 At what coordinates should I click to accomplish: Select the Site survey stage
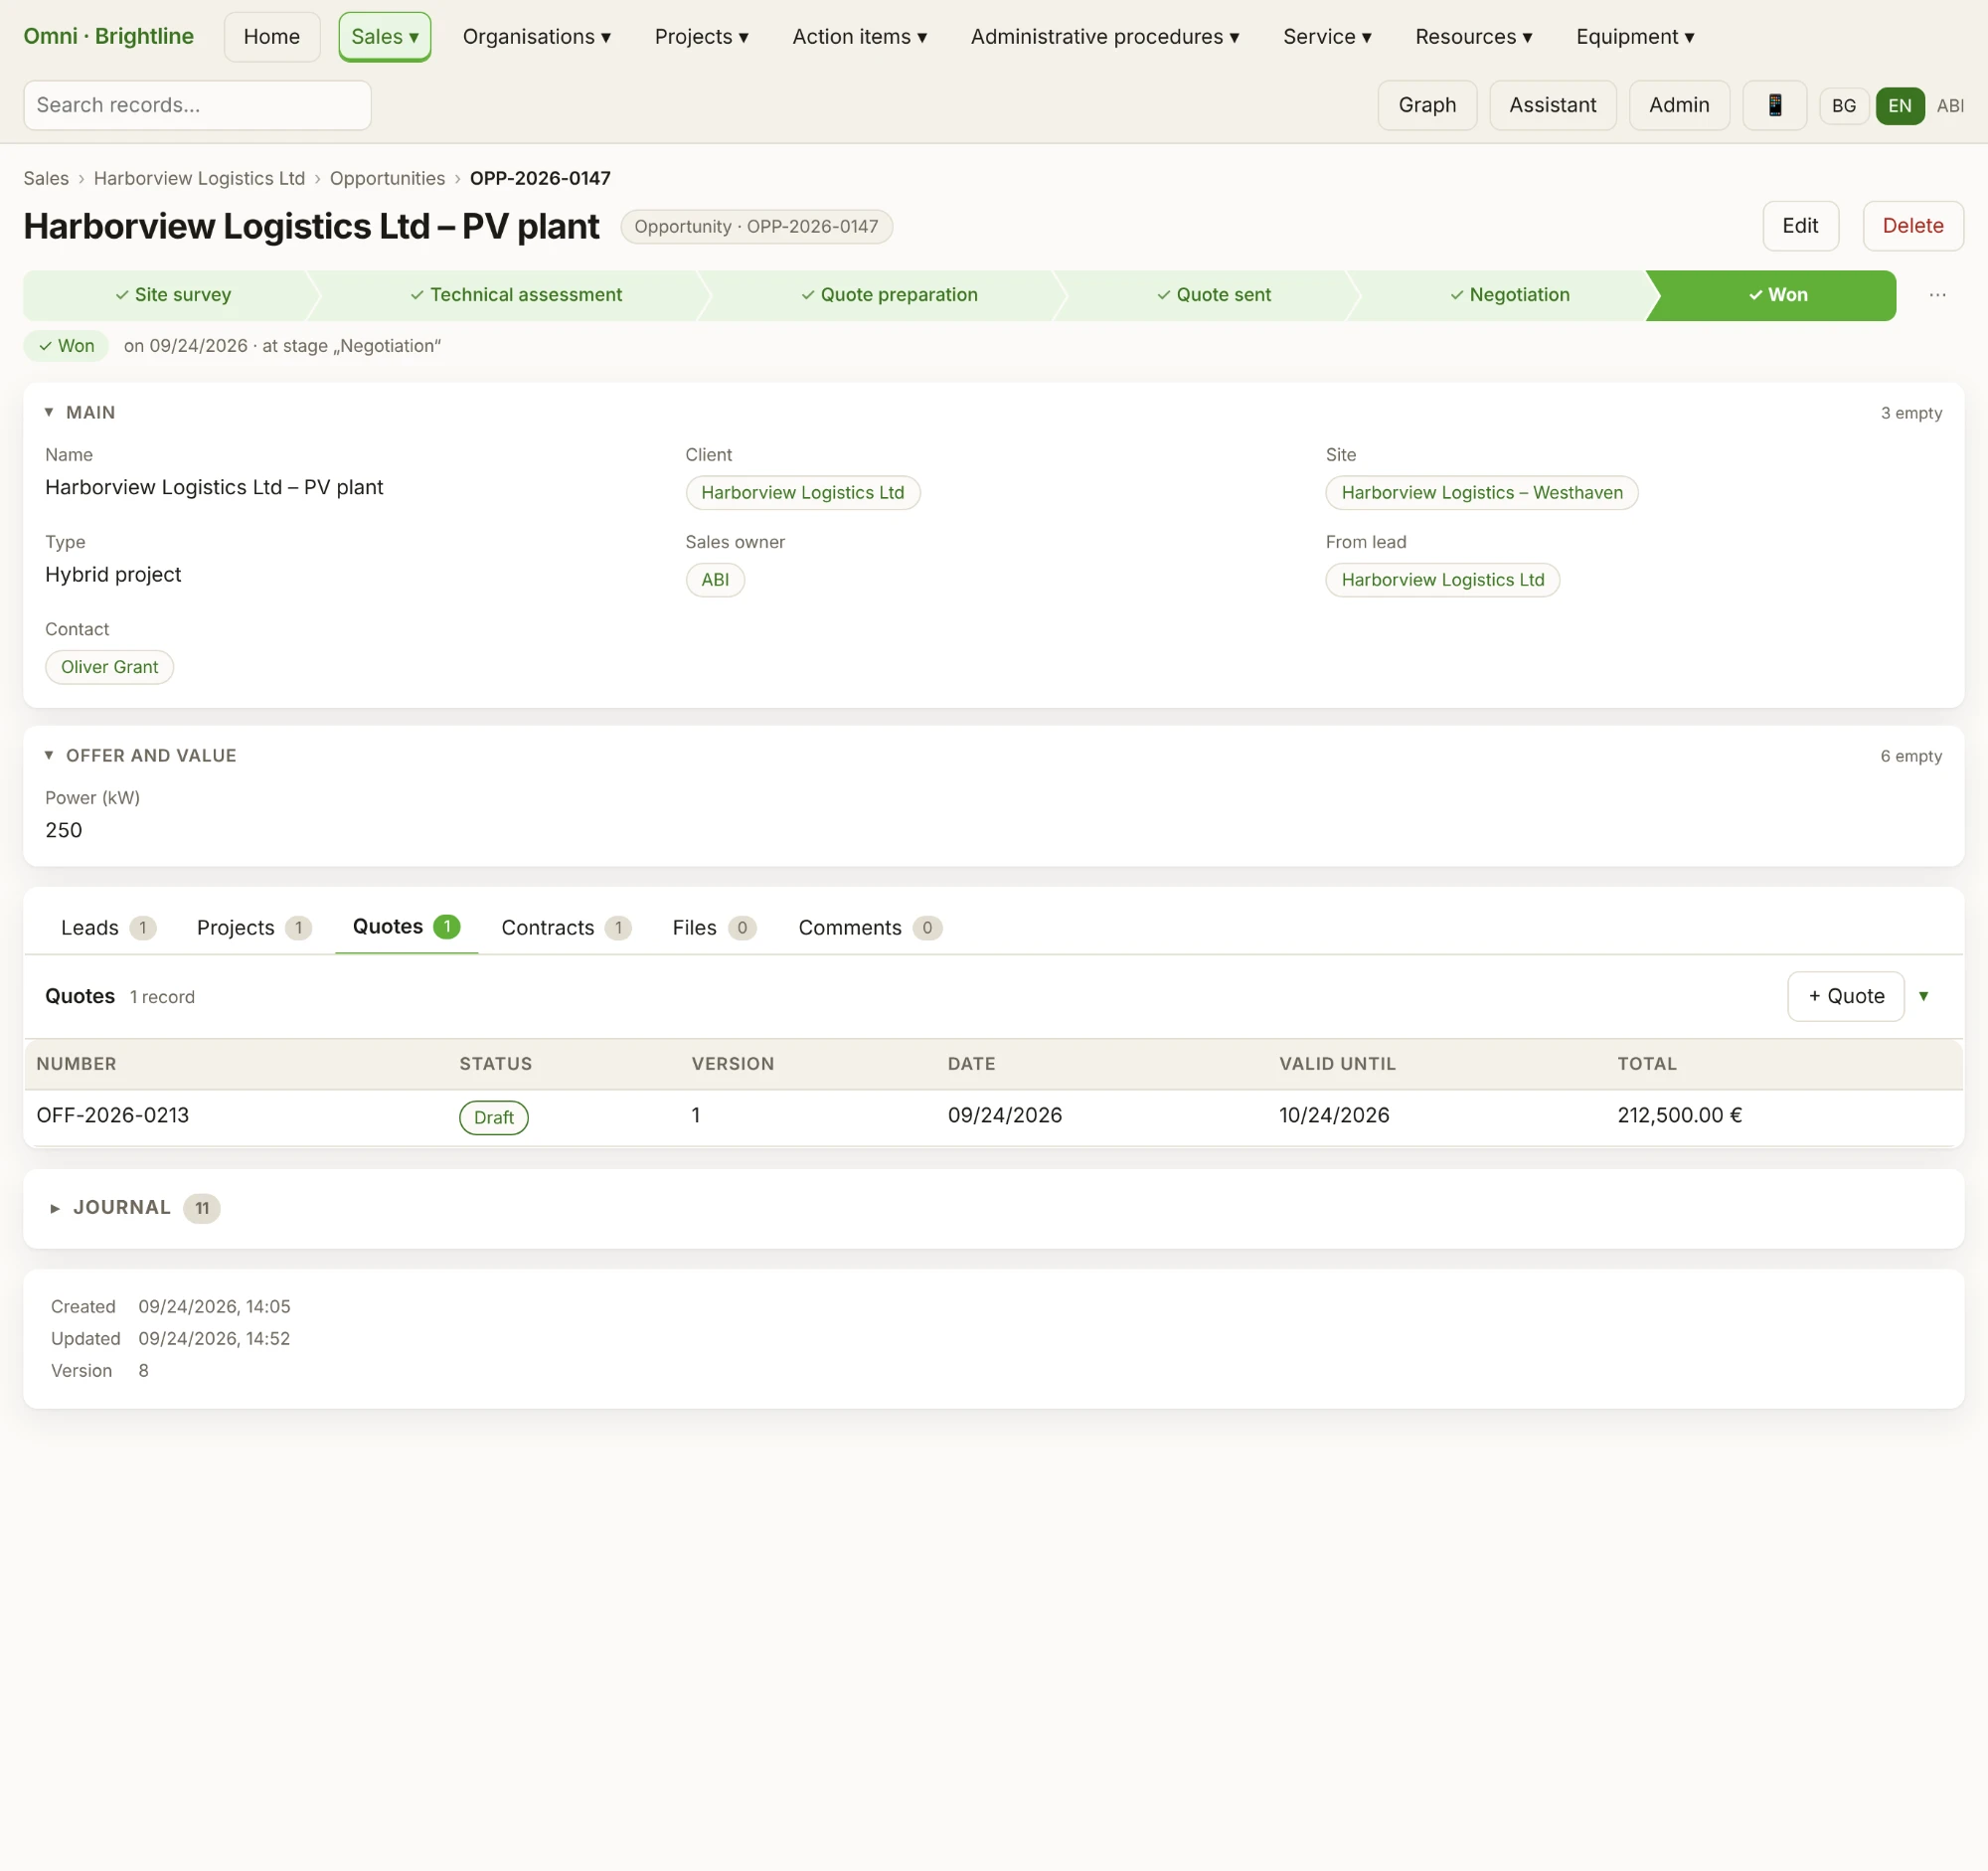pyautogui.click(x=172, y=295)
